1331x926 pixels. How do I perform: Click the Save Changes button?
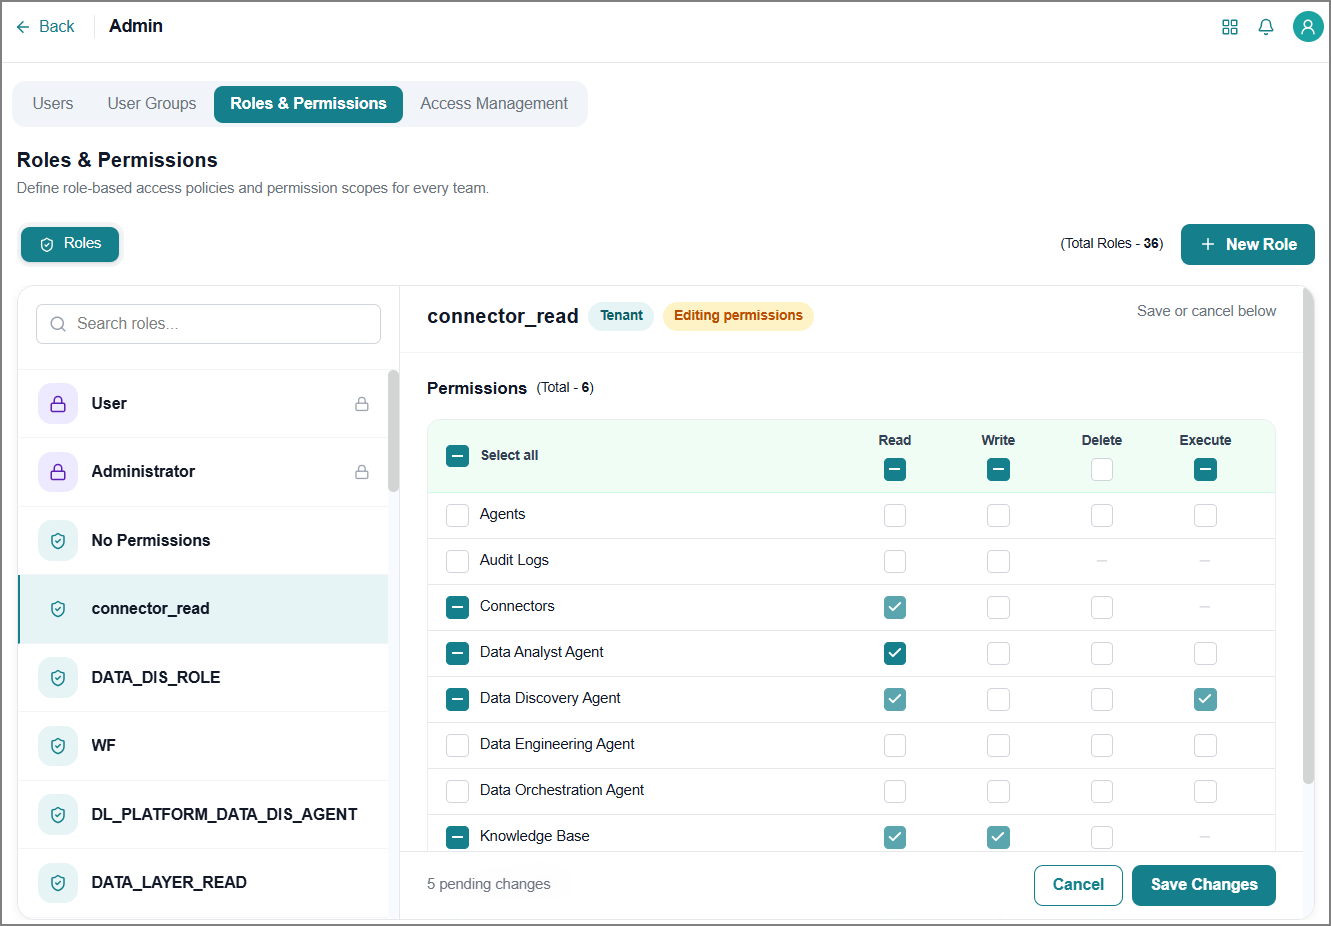click(x=1204, y=885)
